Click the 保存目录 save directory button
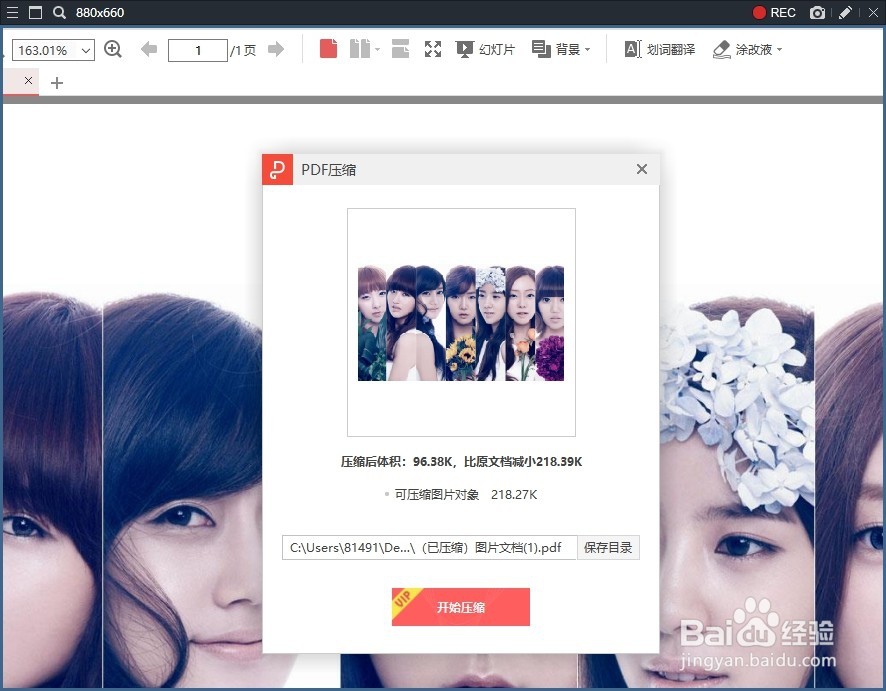This screenshot has width=886, height=691. 608,547
